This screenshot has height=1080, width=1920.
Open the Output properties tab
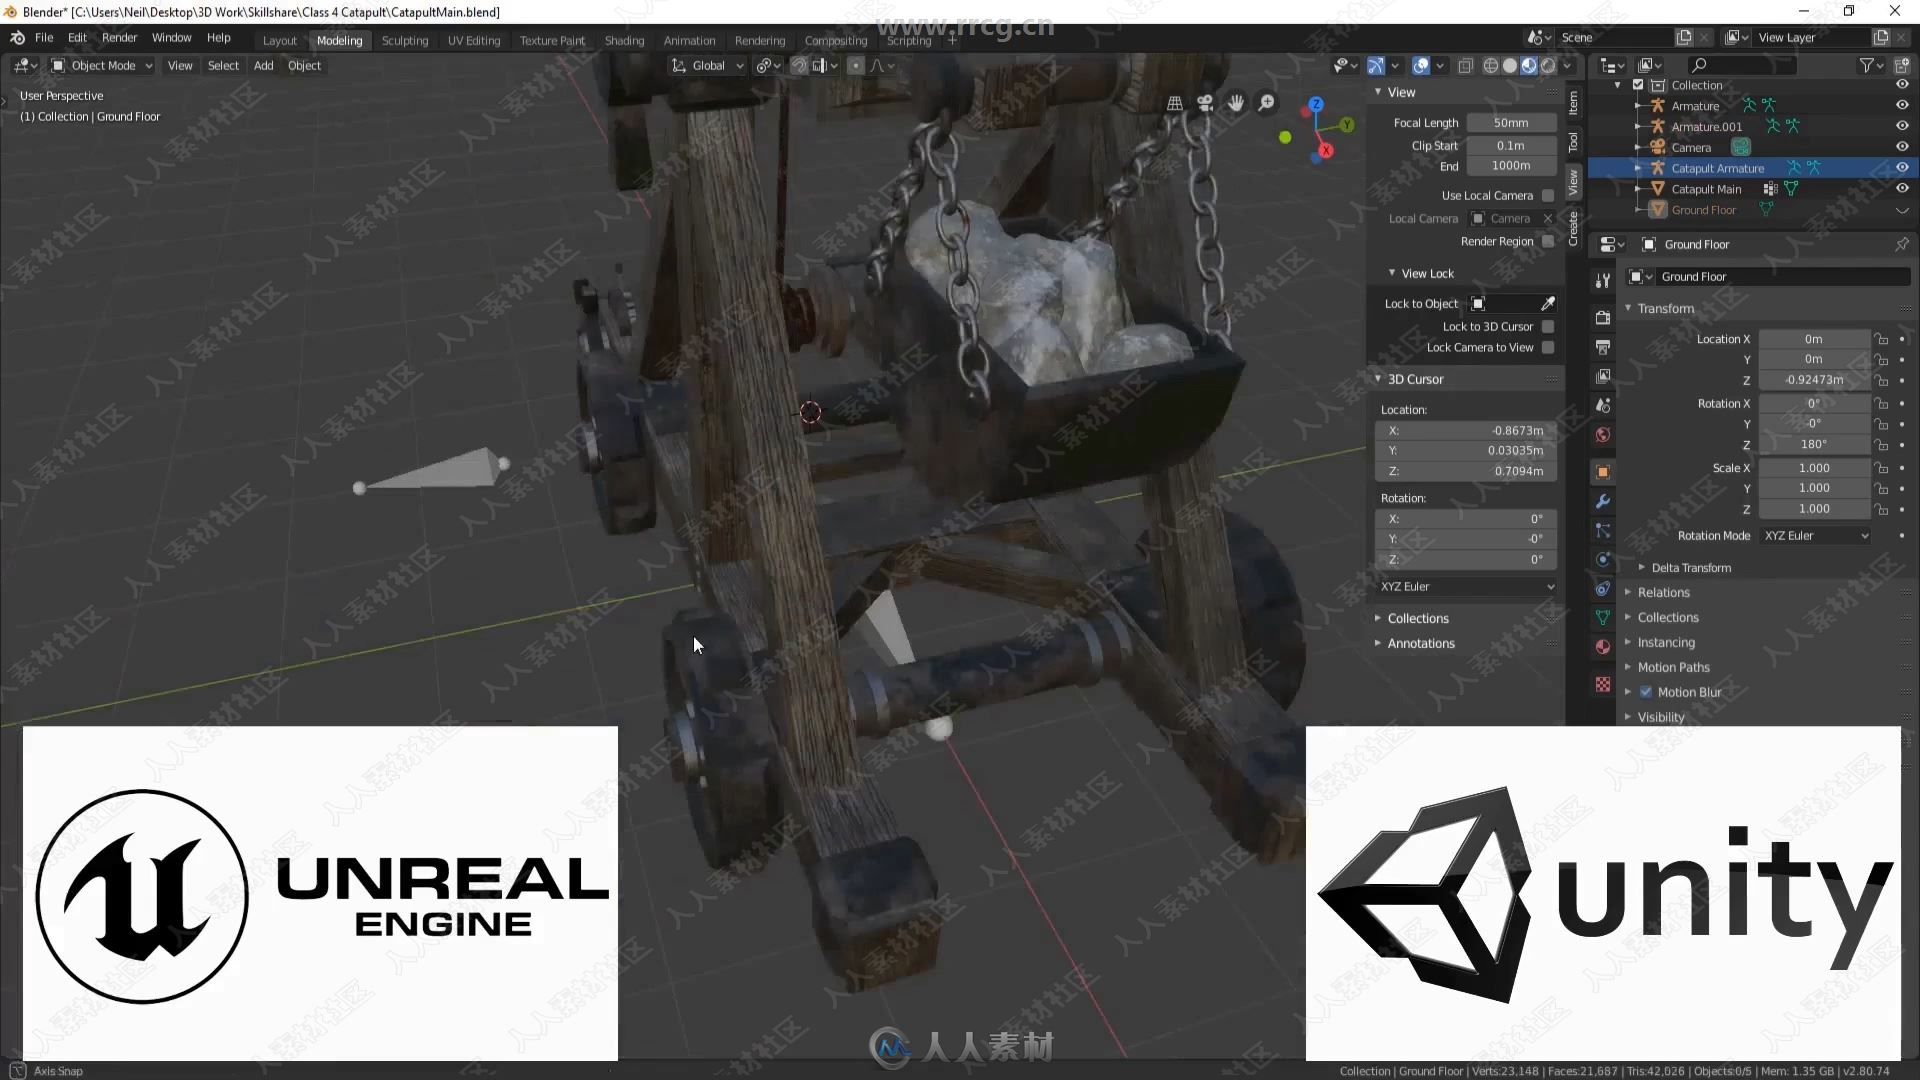pos(1603,347)
